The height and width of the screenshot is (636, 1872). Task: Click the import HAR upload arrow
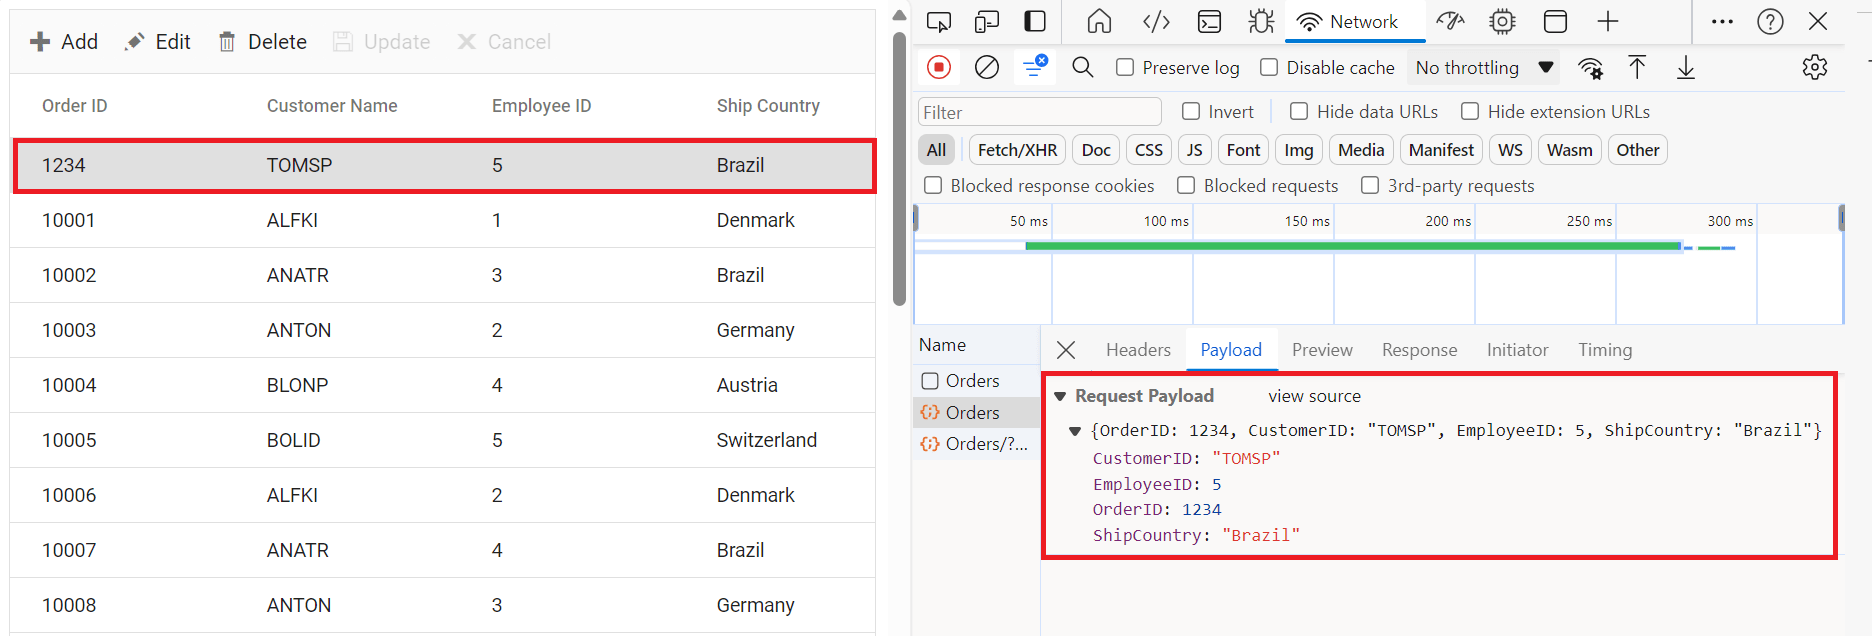tap(1637, 67)
